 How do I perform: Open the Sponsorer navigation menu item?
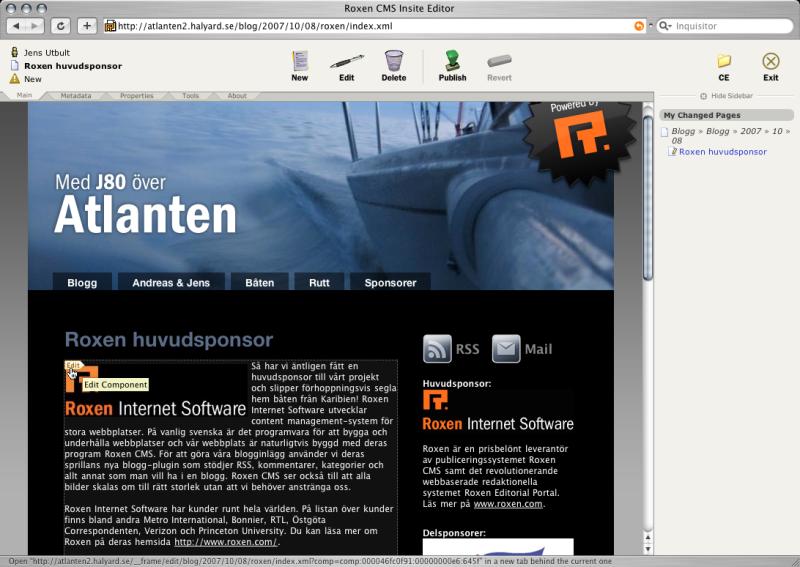390,283
